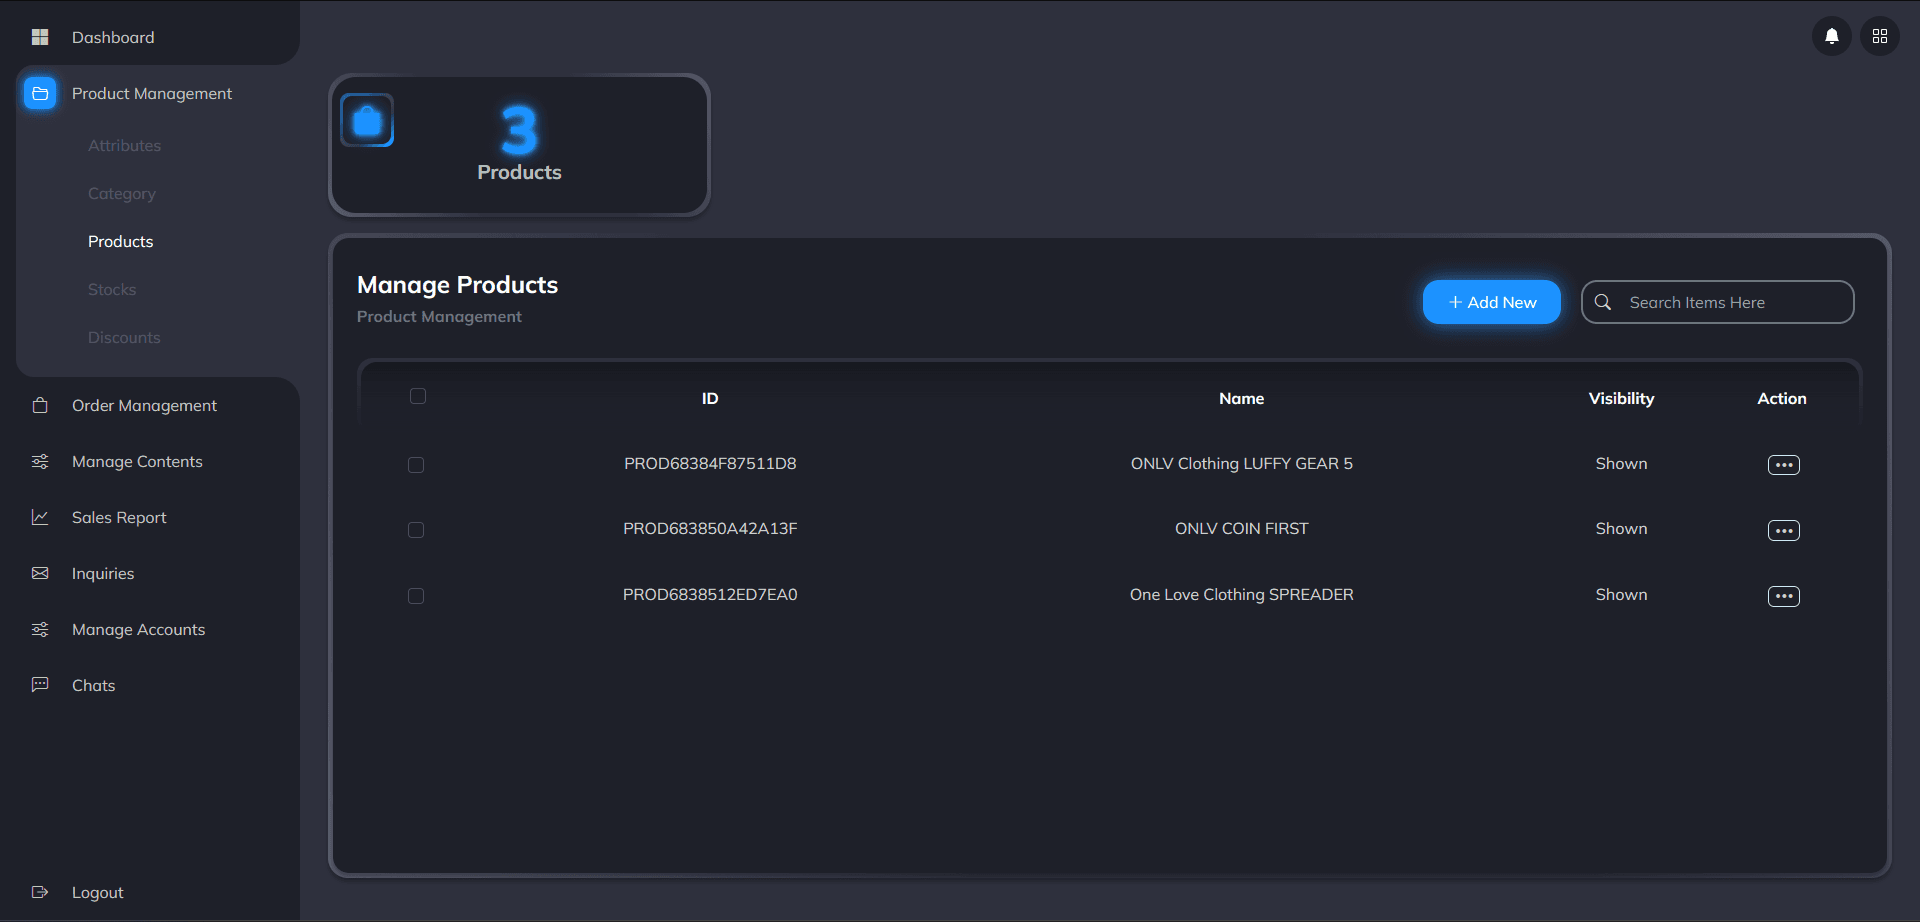Click product ID PROD68384F87511D8
Image resolution: width=1920 pixels, height=922 pixels.
(x=710, y=463)
